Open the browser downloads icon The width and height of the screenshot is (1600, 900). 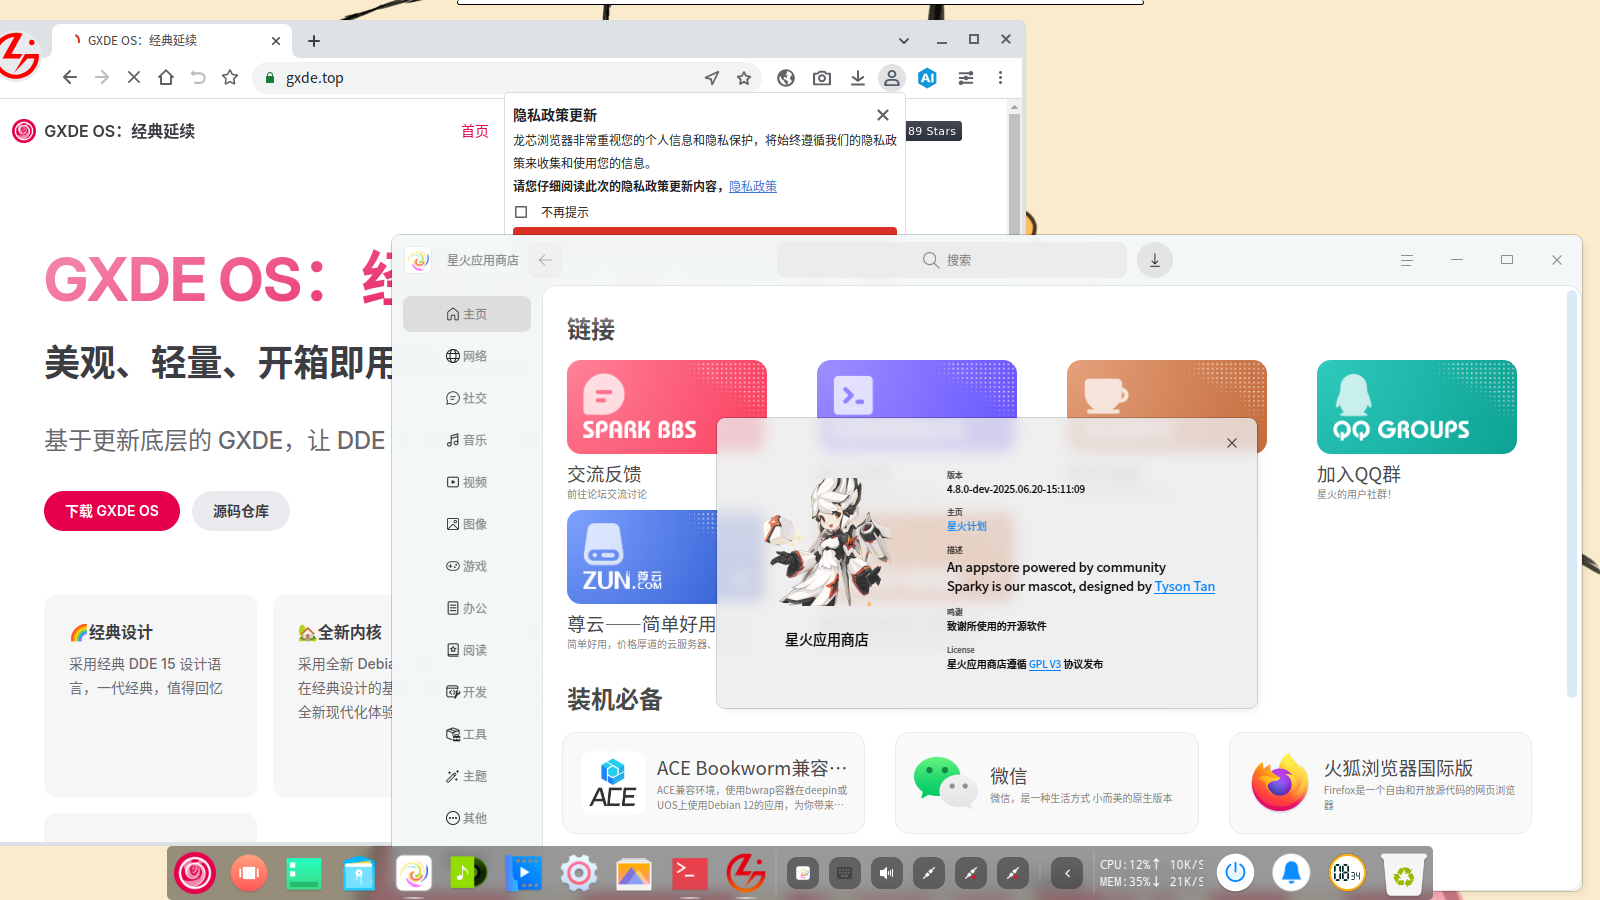[858, 77]
